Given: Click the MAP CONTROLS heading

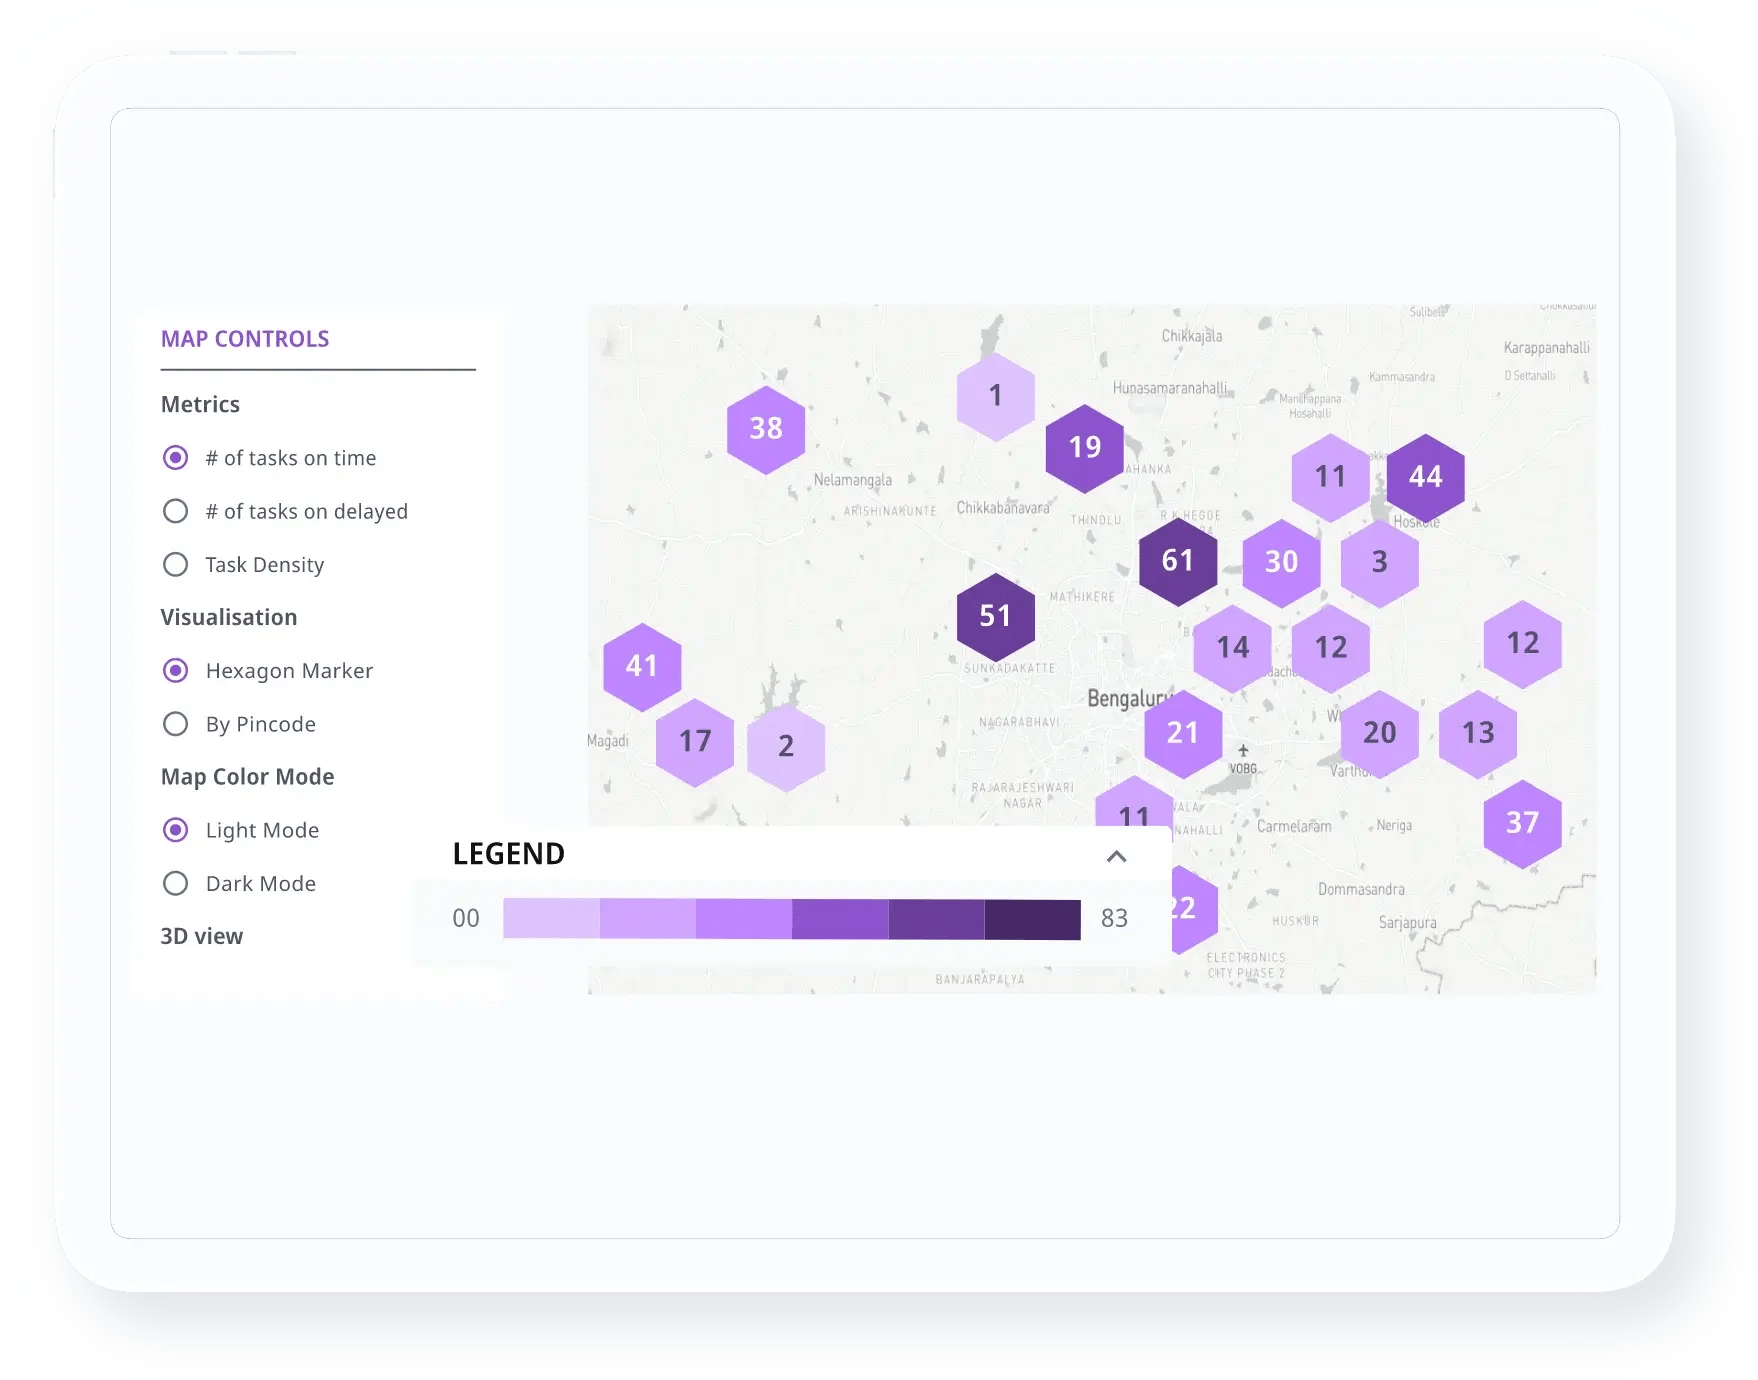Looking at the screenshot, I should (245, 339).
